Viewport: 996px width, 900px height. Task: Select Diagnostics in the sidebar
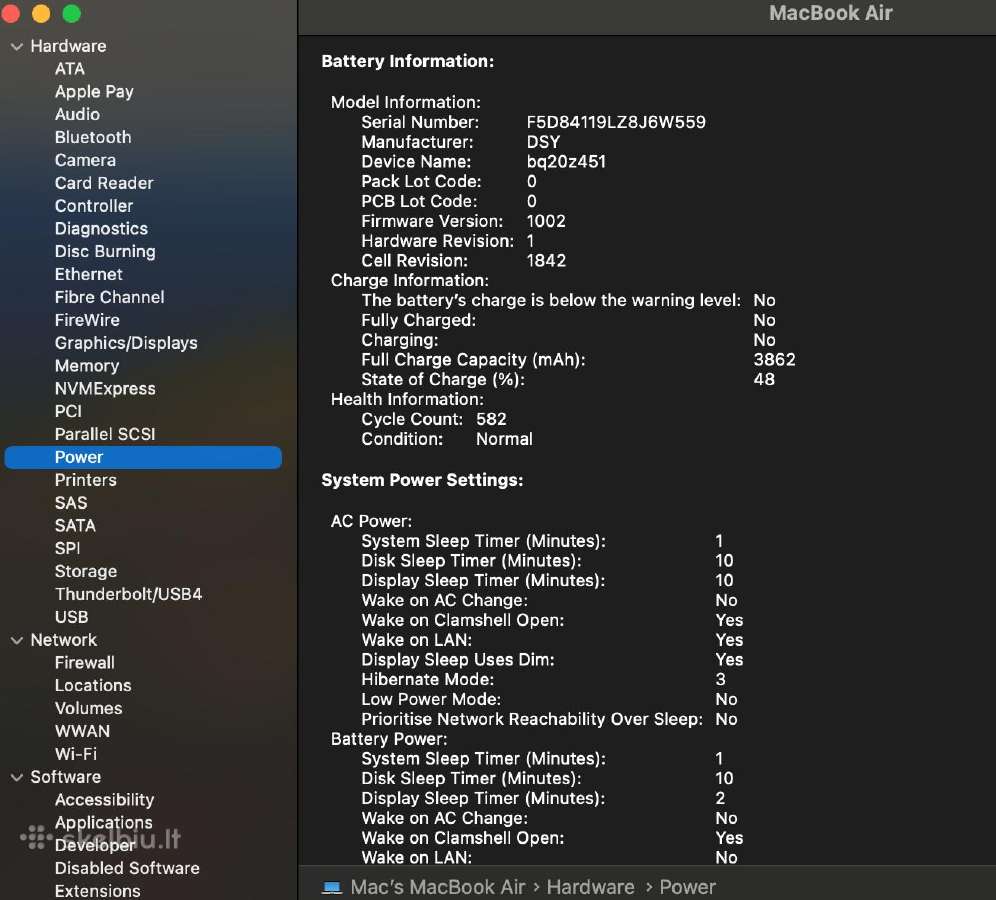[102, 229]
